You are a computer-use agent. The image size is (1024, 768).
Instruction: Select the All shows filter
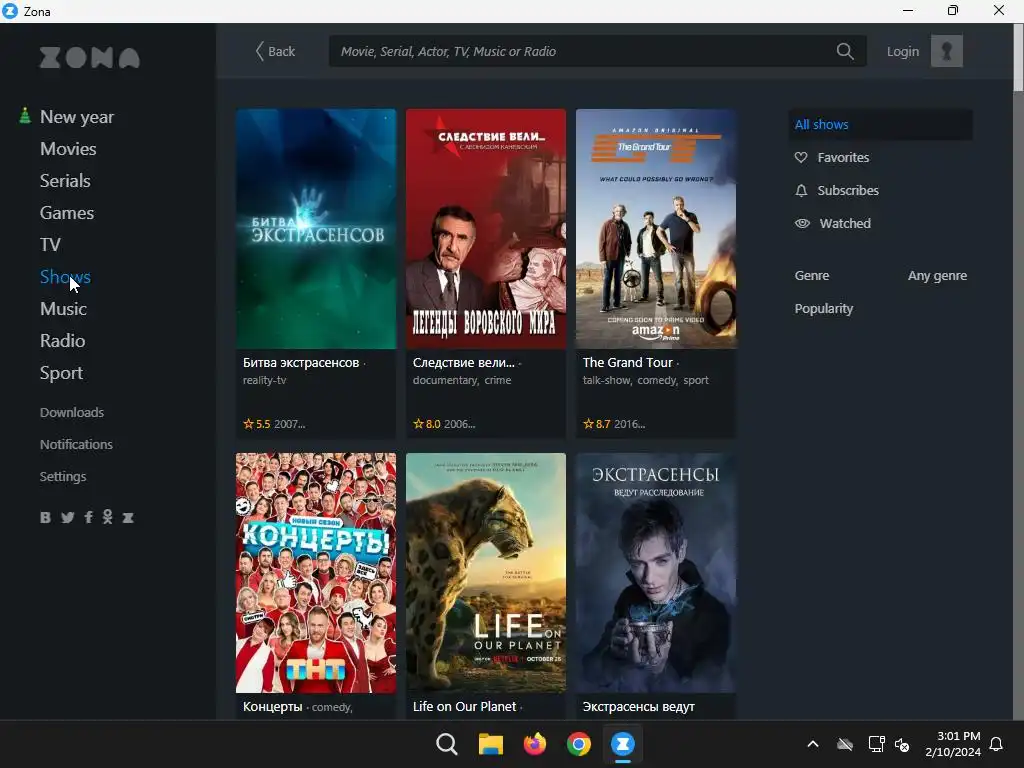[880, 124]
